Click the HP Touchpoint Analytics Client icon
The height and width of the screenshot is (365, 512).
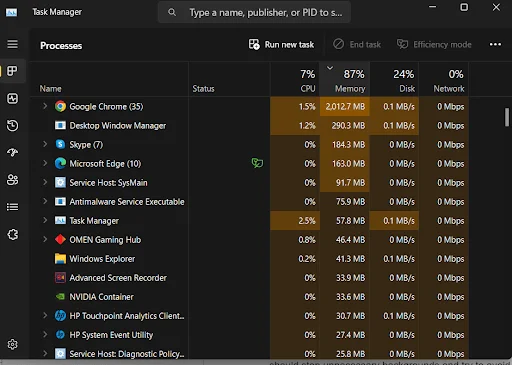pyautogui.click(x=60, y=316)
